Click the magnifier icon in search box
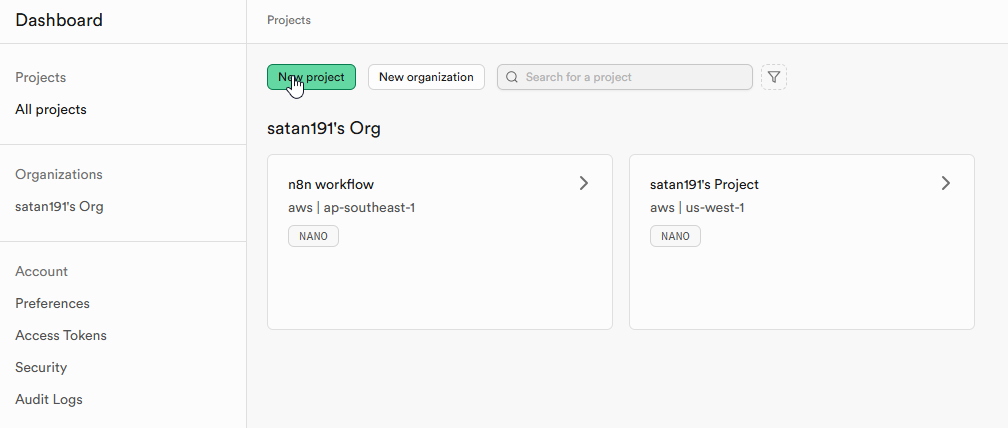This screenshot has width=1008, height=428. (512, 77)
